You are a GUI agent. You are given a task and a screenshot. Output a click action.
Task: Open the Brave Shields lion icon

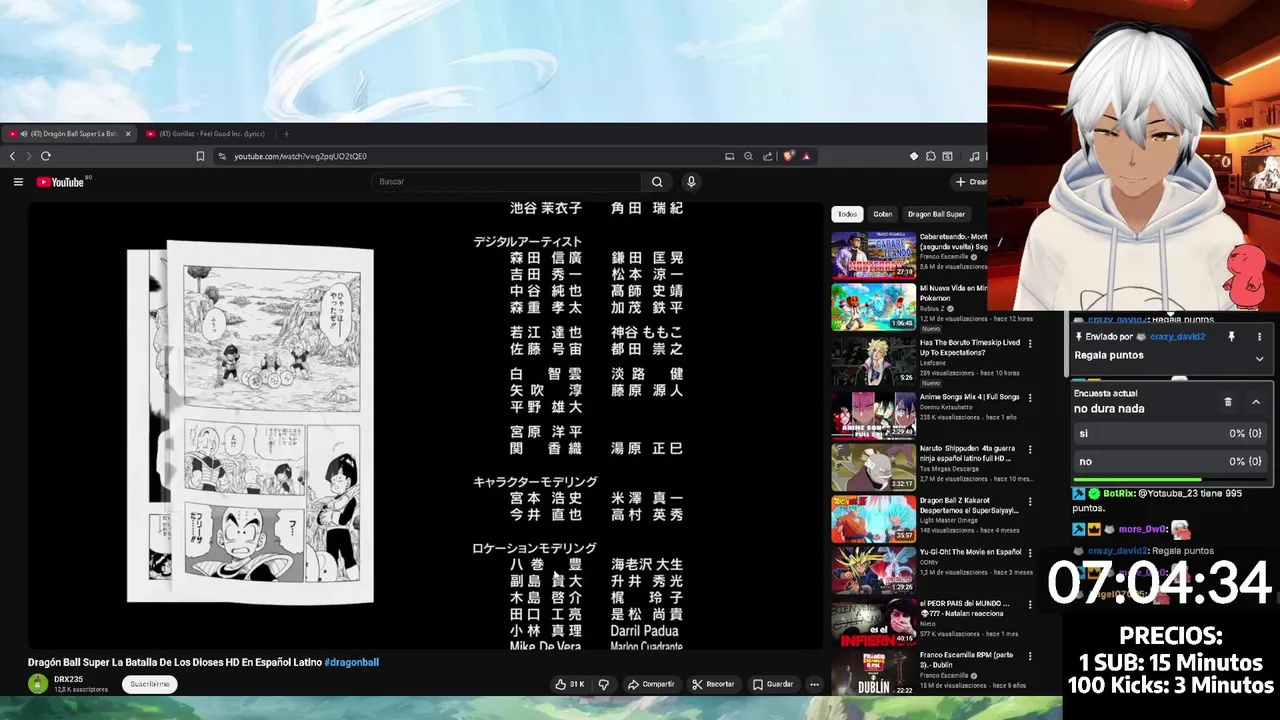788,156
